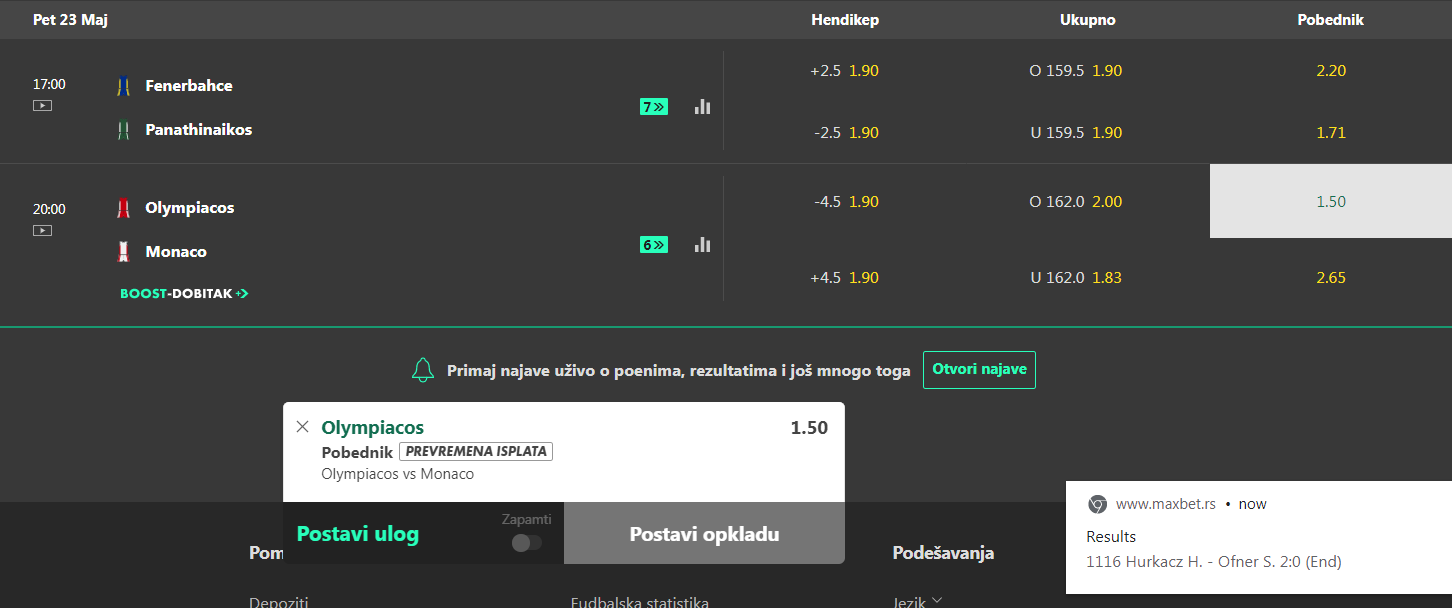
Task: Deselect the highlighted Olympiacos 1.50 winner odds
Action: 1330,201
